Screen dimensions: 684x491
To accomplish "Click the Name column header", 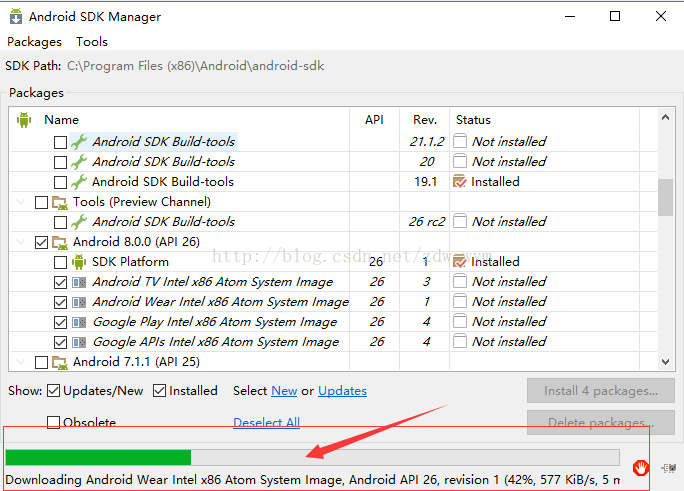I will tap(62, 119).
